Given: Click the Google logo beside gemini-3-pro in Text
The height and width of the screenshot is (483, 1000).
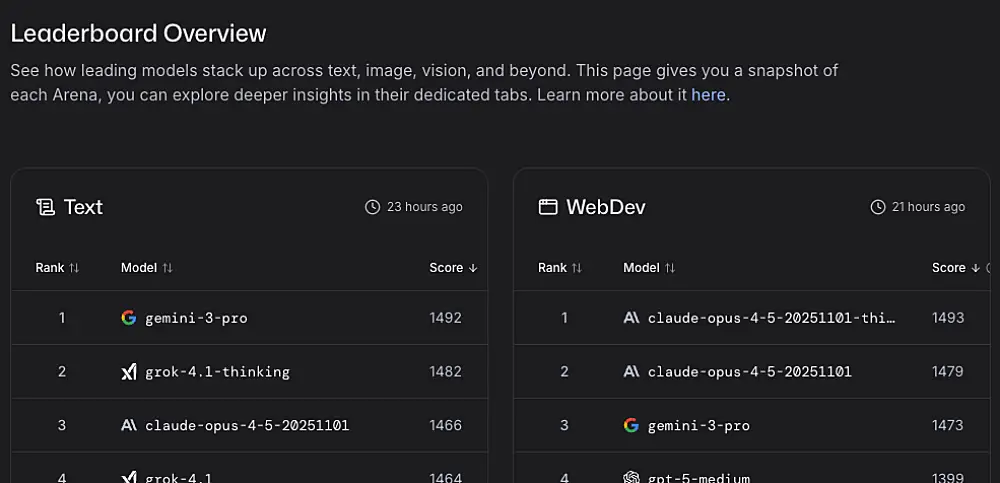Looking at the screenshot, I should pyautogui.click(x=128, y=318).
